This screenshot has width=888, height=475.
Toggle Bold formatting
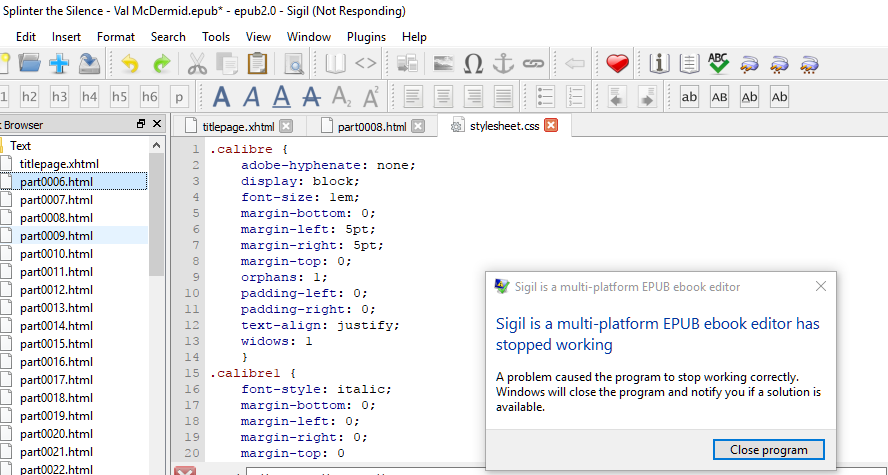pyautogui.click(x=221, y=97)
